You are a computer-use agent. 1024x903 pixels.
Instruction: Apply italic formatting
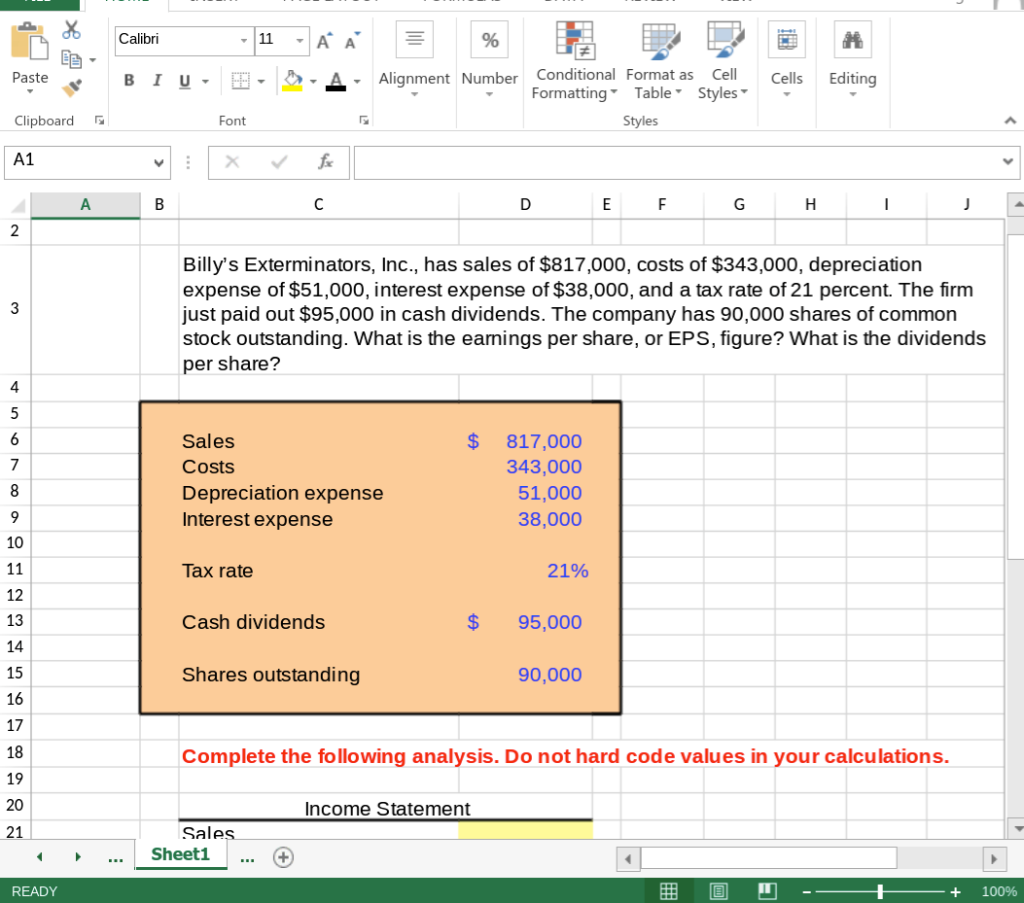click(x=156, y=80)
